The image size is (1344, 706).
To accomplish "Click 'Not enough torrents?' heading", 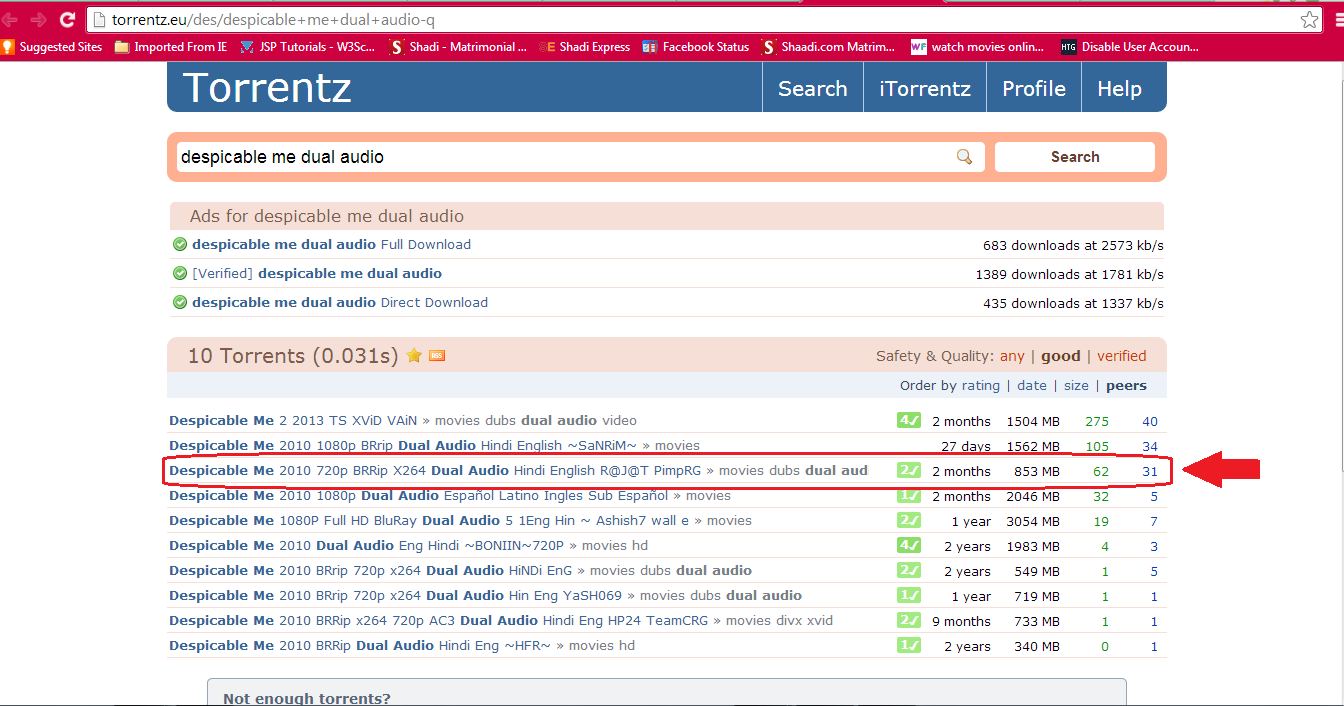I will (x=307, y=698).
